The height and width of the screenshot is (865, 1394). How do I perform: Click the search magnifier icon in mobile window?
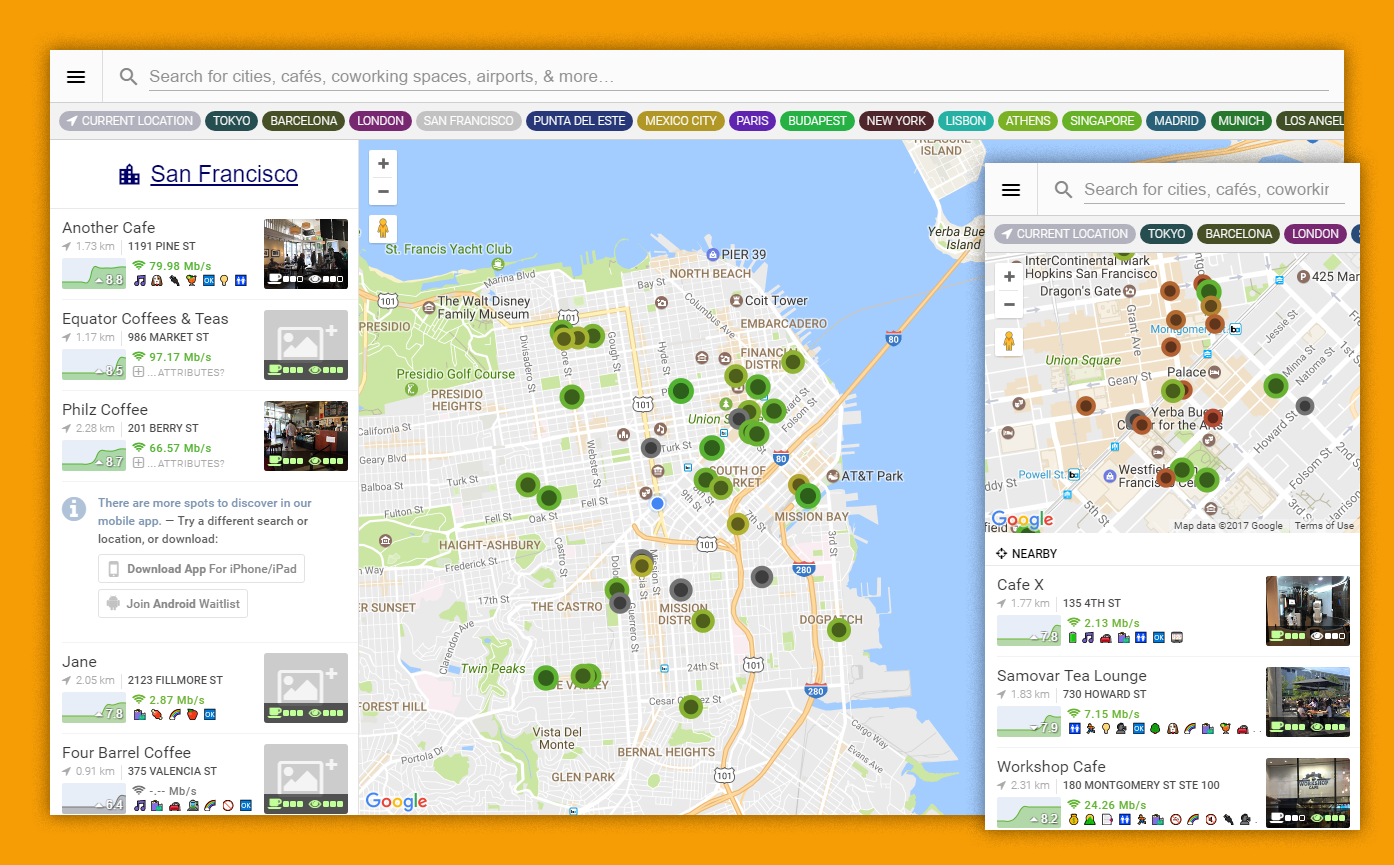pyautogui.click(x=1064, y=190)
